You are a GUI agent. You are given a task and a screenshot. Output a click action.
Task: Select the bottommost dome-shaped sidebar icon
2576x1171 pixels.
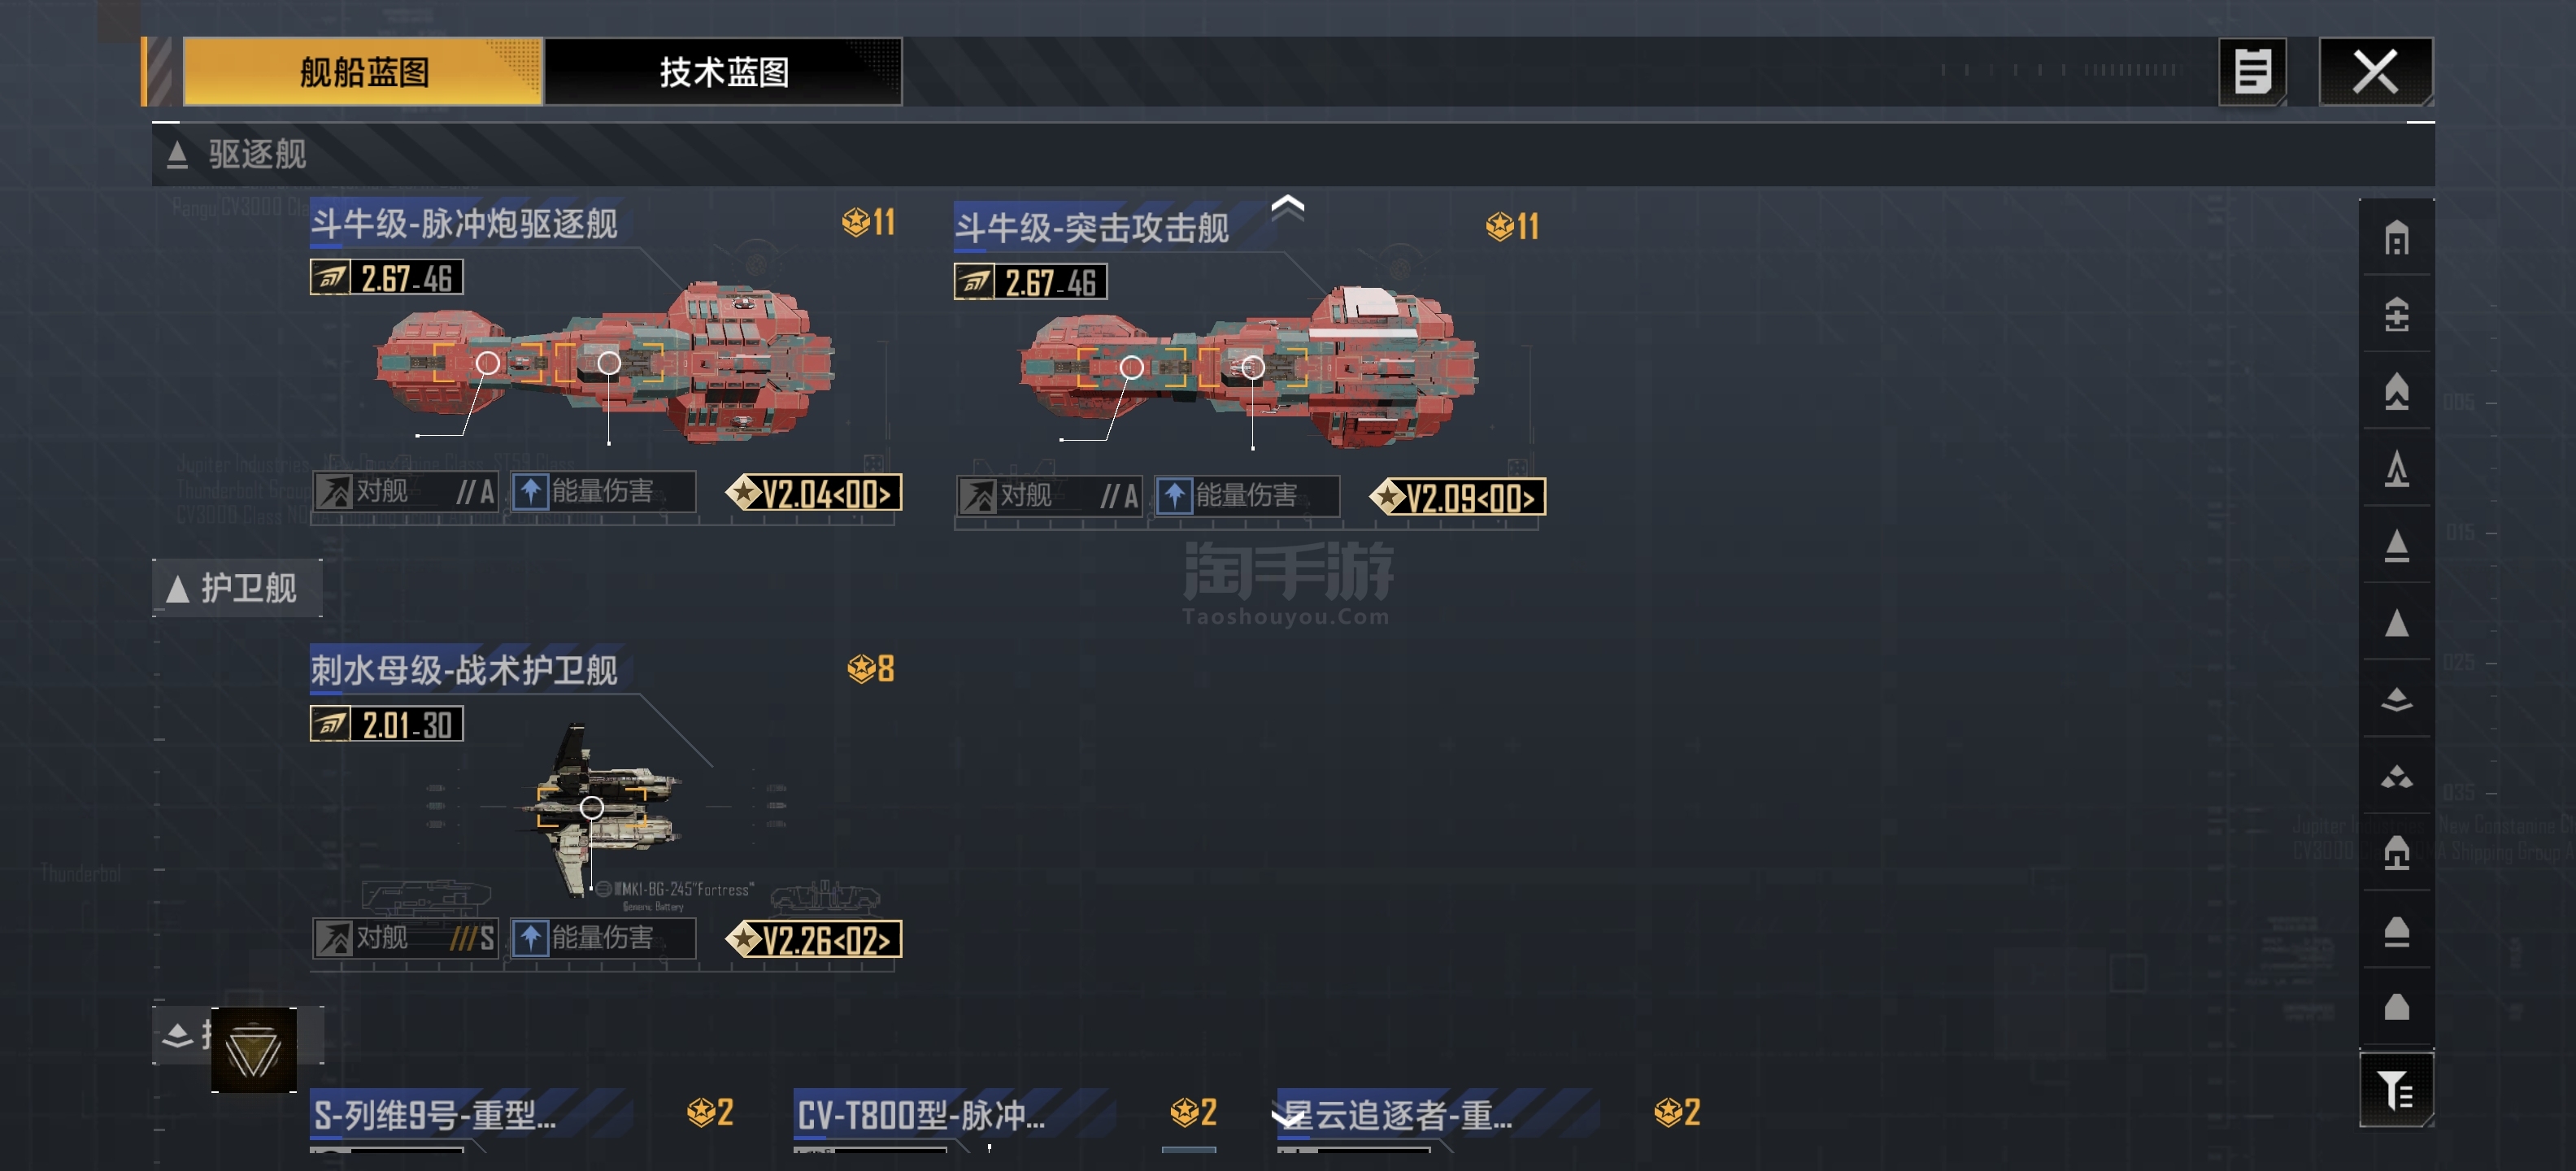pyautogui.click(x=2396, y=1007)
